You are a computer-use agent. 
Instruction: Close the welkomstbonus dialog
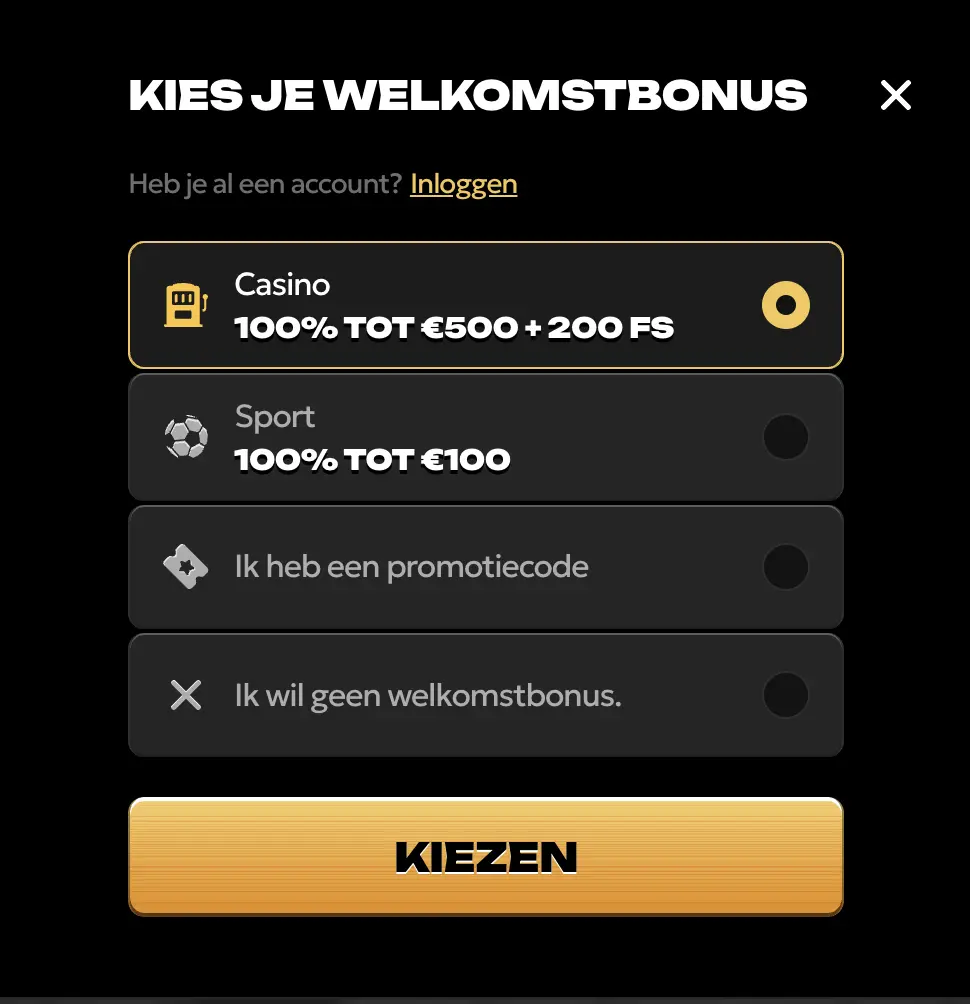point(895,95)
